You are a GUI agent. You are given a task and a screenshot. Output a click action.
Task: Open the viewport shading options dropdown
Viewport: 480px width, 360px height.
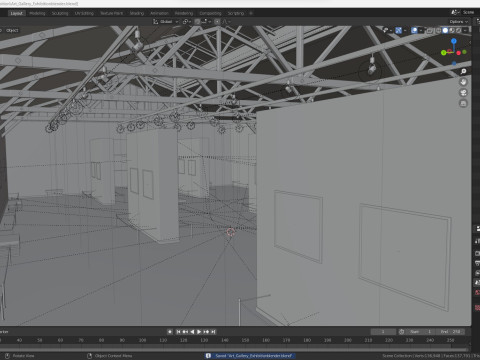click(465, 30)
